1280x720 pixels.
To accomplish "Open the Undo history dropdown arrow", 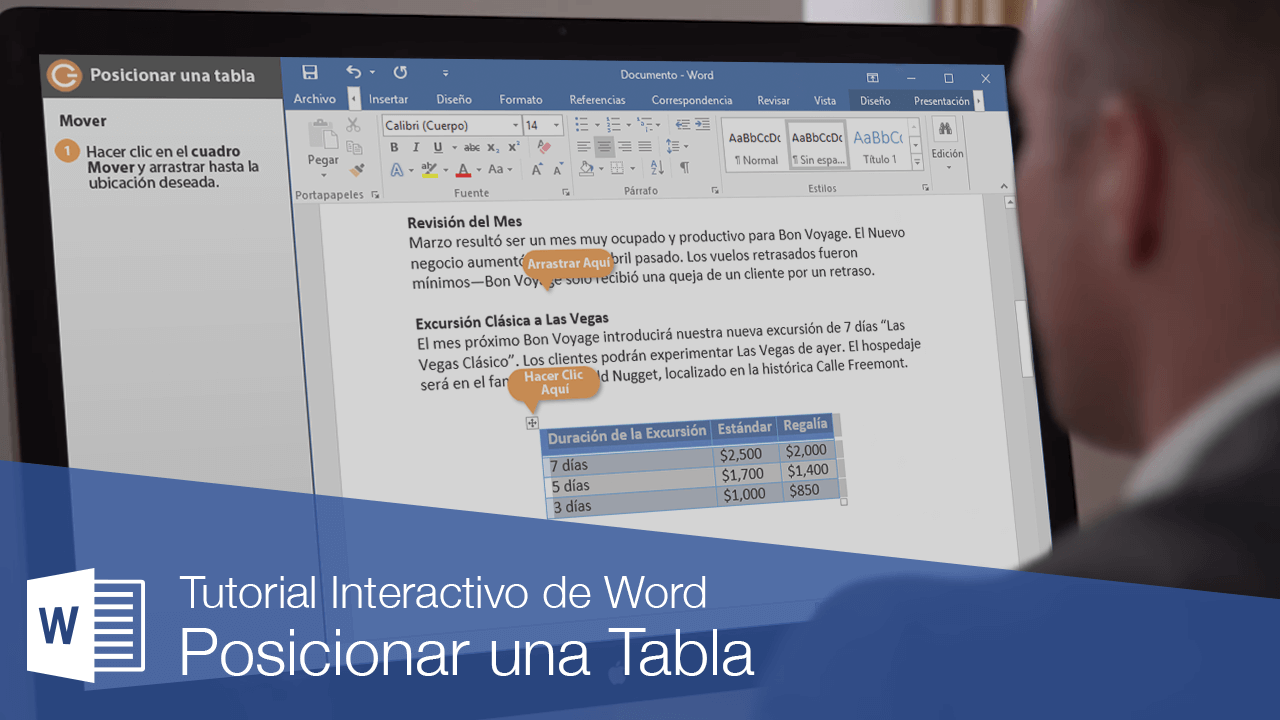I will [x=372, y=72].
